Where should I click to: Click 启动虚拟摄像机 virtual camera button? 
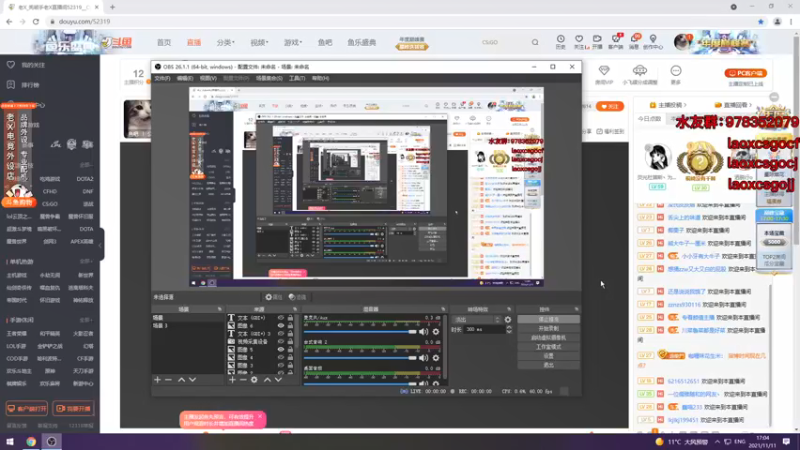click(x=548, y=338)
